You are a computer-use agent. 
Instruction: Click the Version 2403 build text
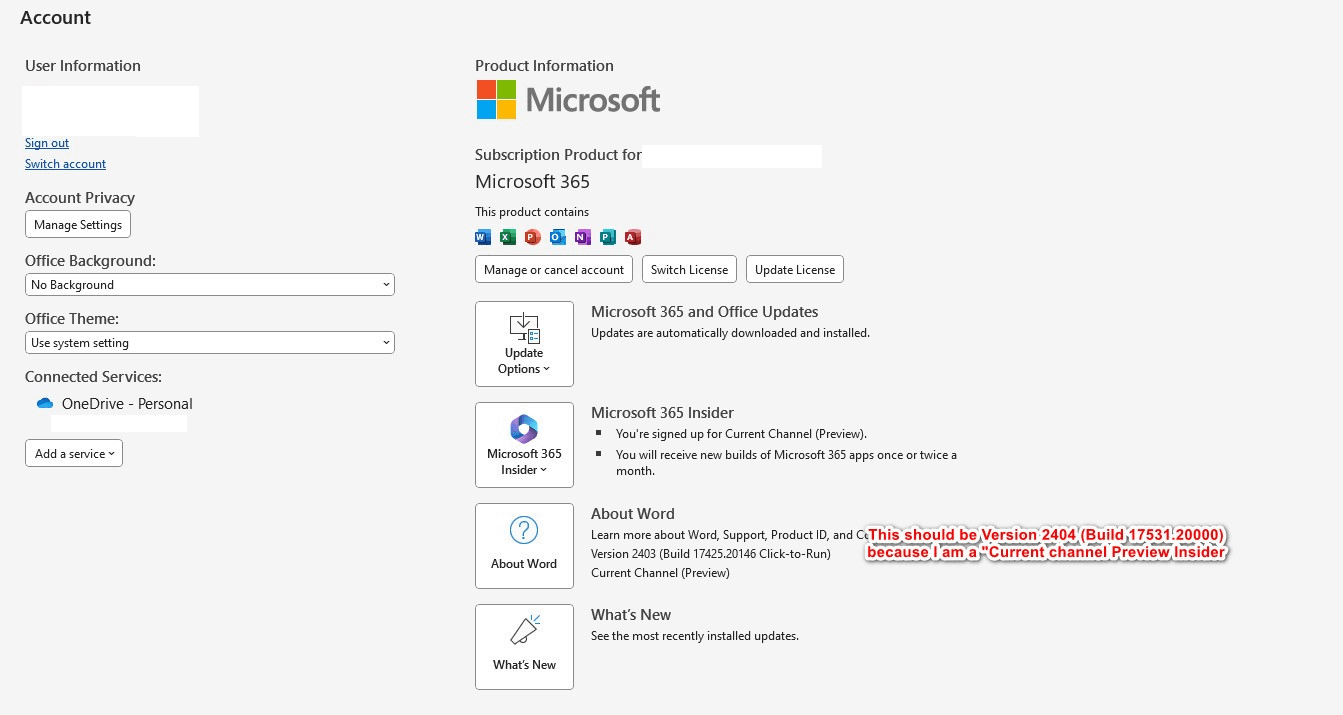(x=711, y=553)
